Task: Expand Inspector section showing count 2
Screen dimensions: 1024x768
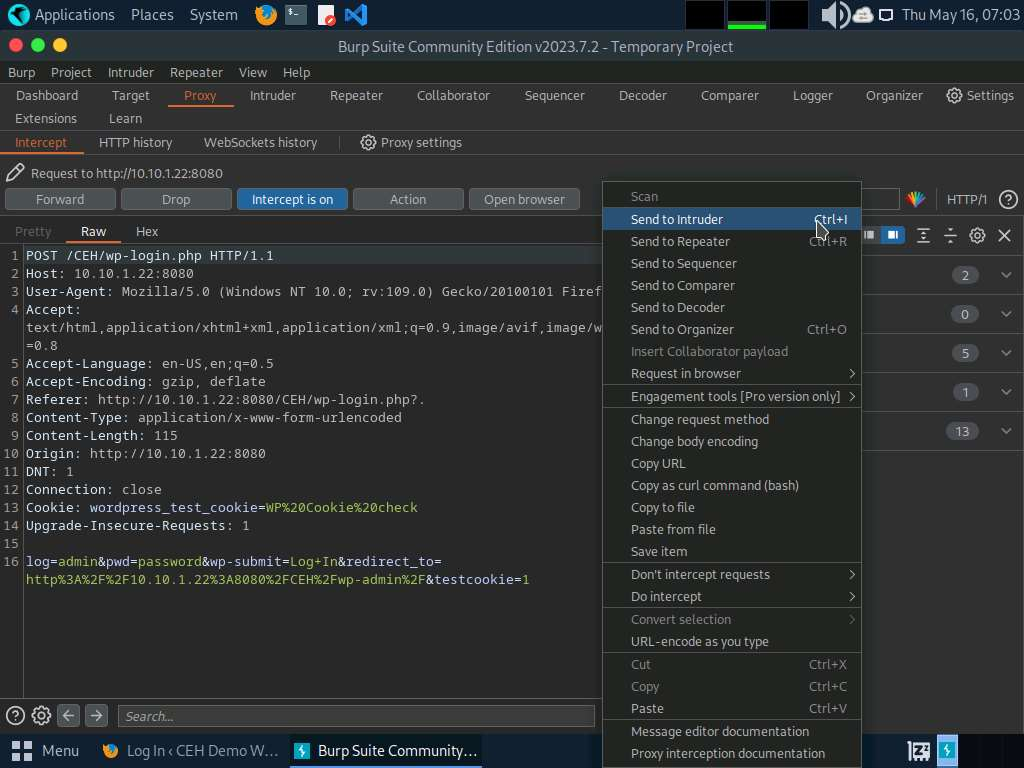Action: pos(1006,275)
